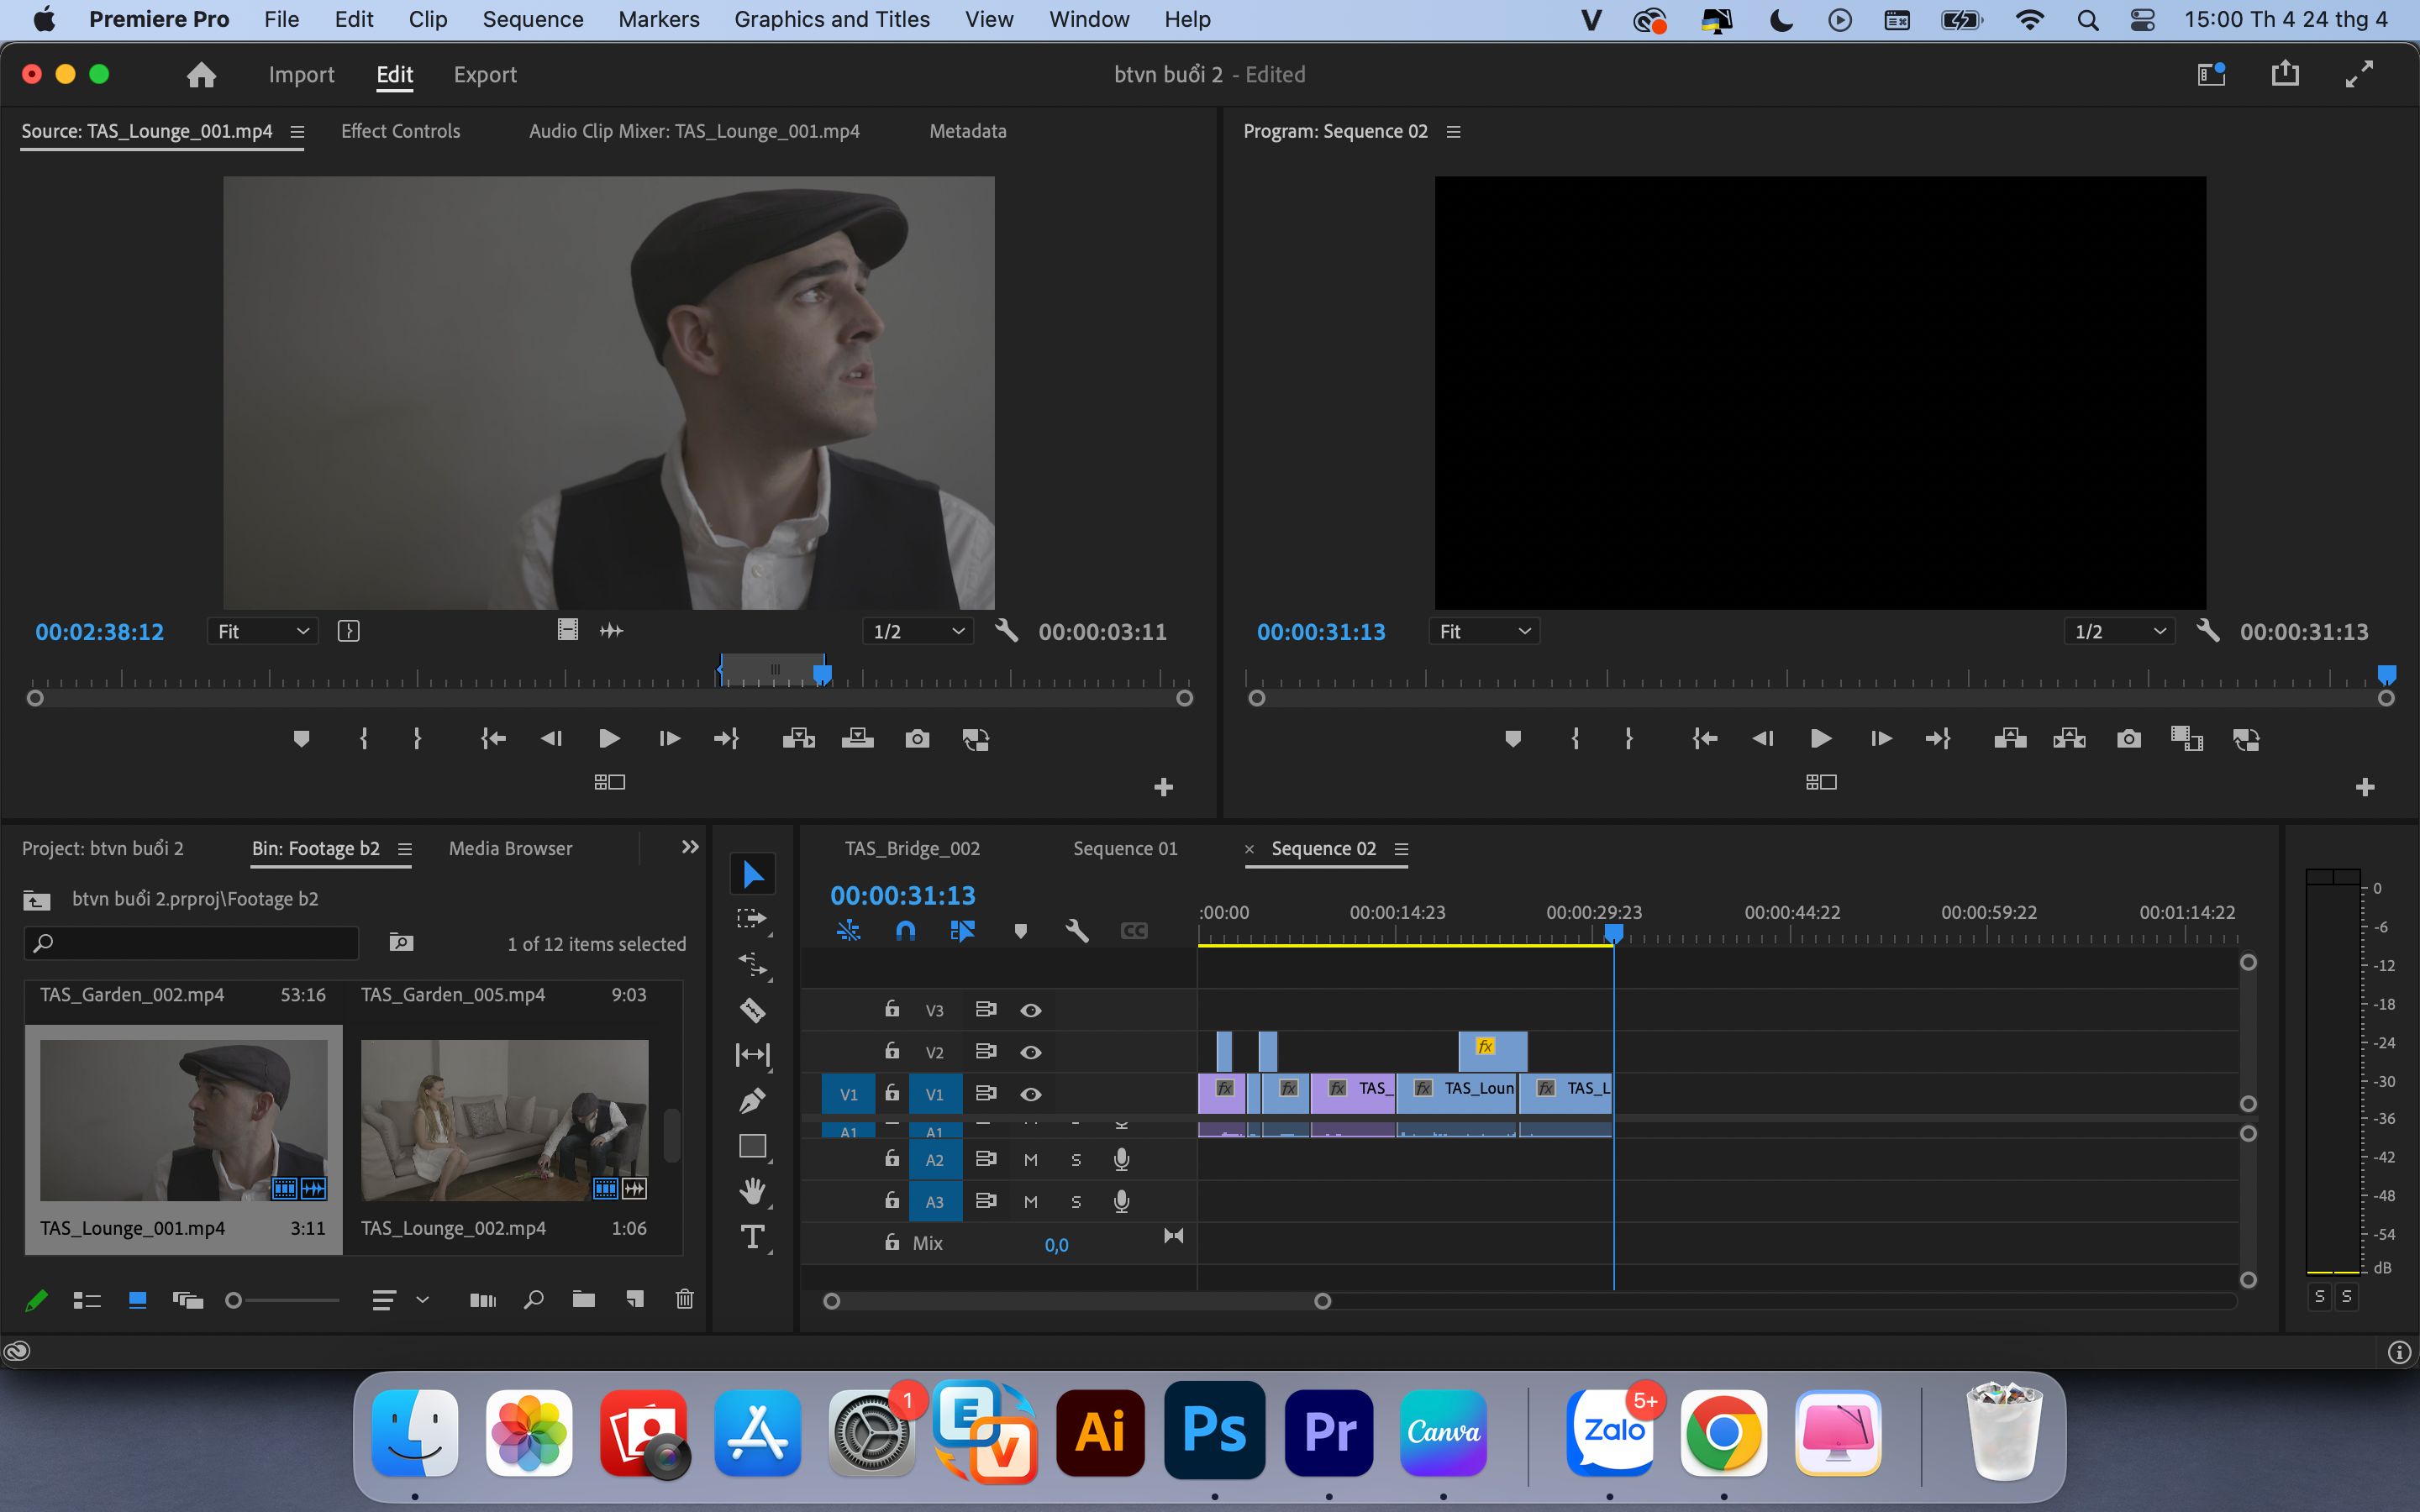Switch to Effect Controls tab
The height and width of the screenshot is (1512, 2420).
(x=400, y=131)
